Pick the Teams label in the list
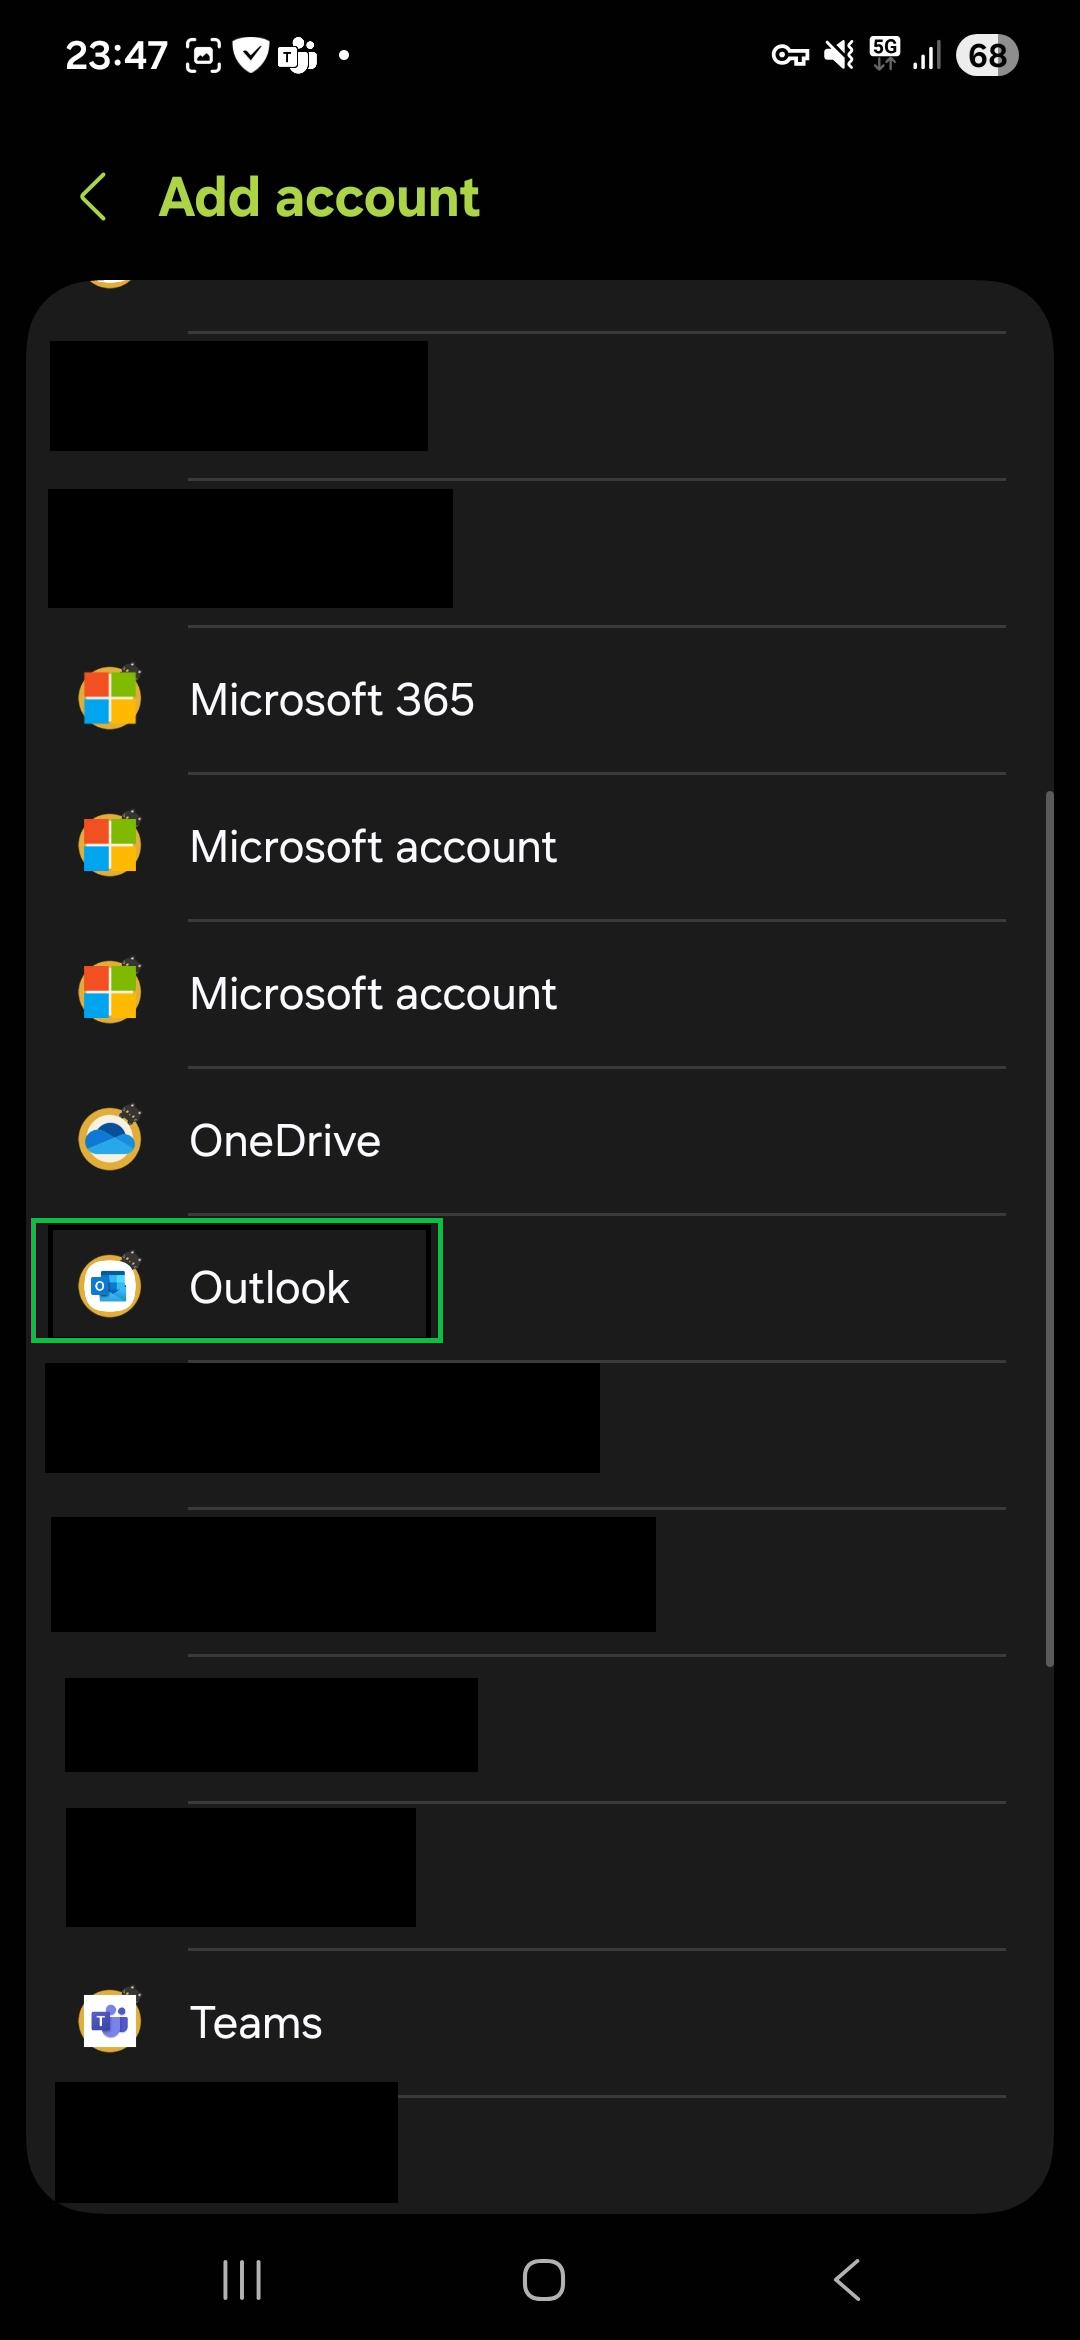 coord(256,2023)
